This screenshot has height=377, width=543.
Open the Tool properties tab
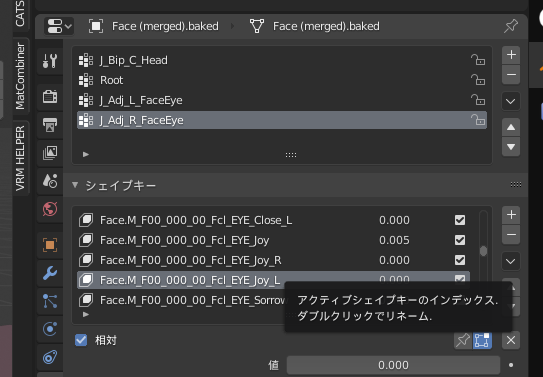50,61
